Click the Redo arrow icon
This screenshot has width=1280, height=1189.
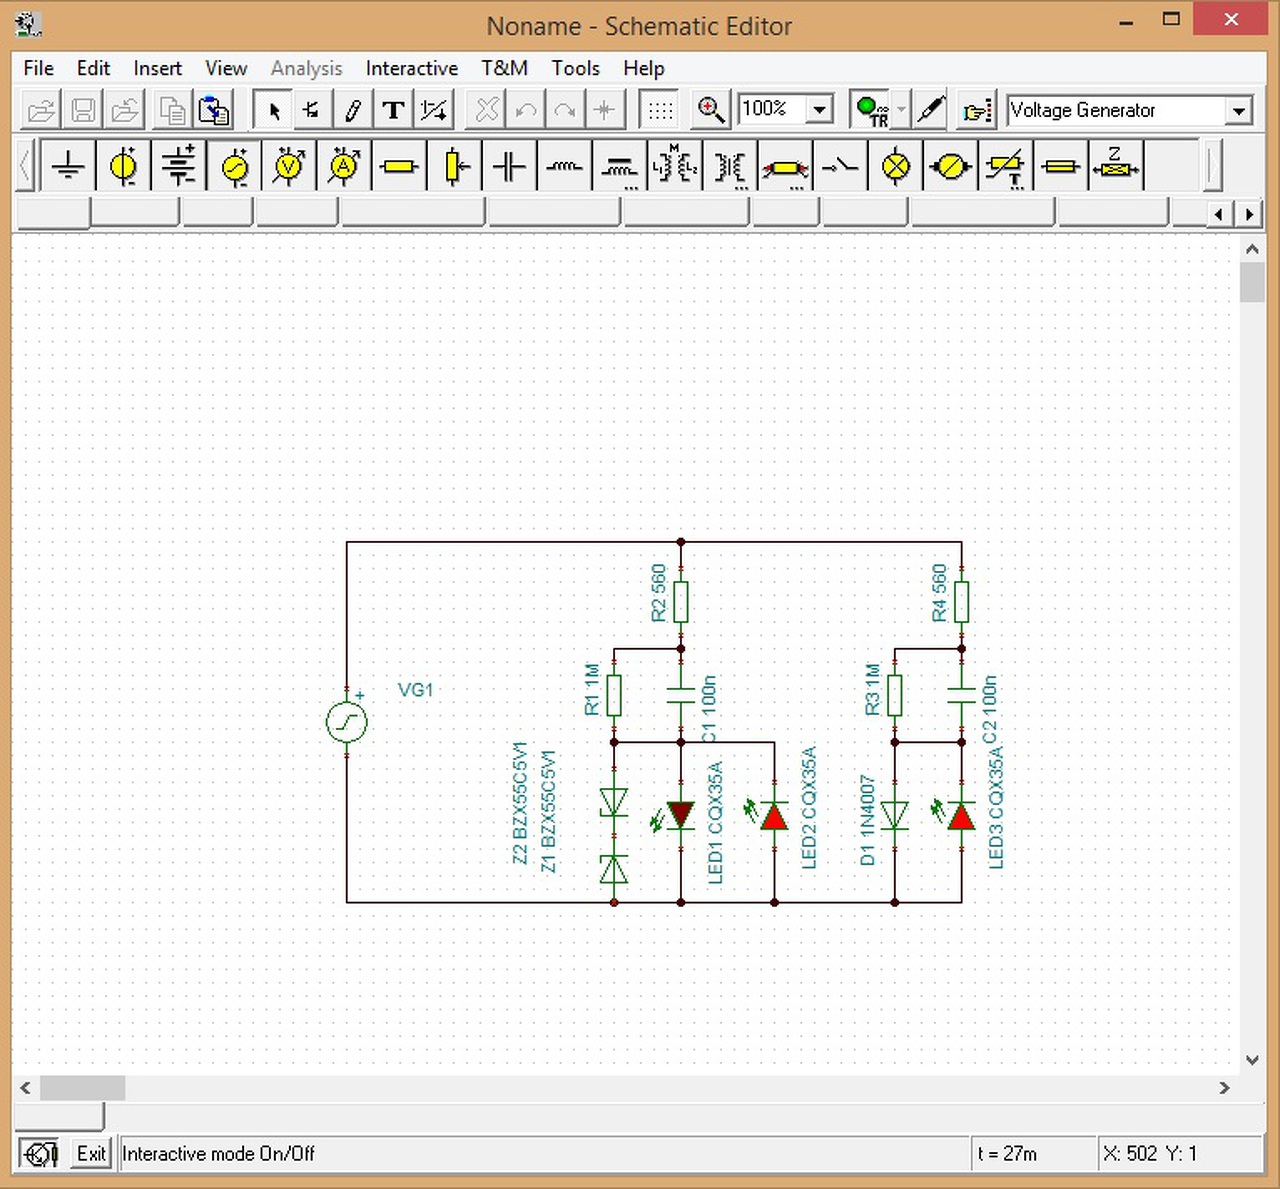[x=565, y=110]
